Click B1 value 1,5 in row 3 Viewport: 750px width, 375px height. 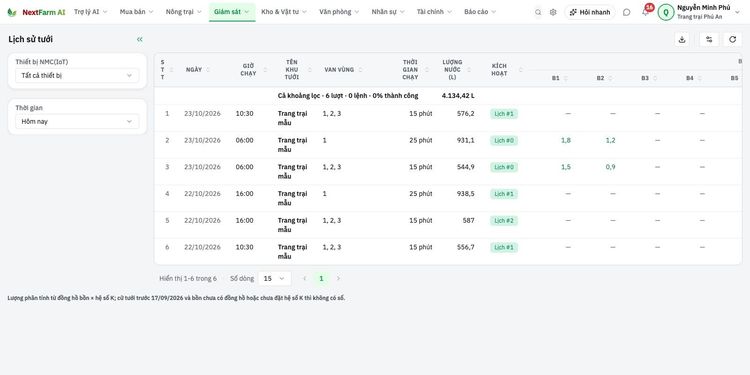[x=566, y=167]
